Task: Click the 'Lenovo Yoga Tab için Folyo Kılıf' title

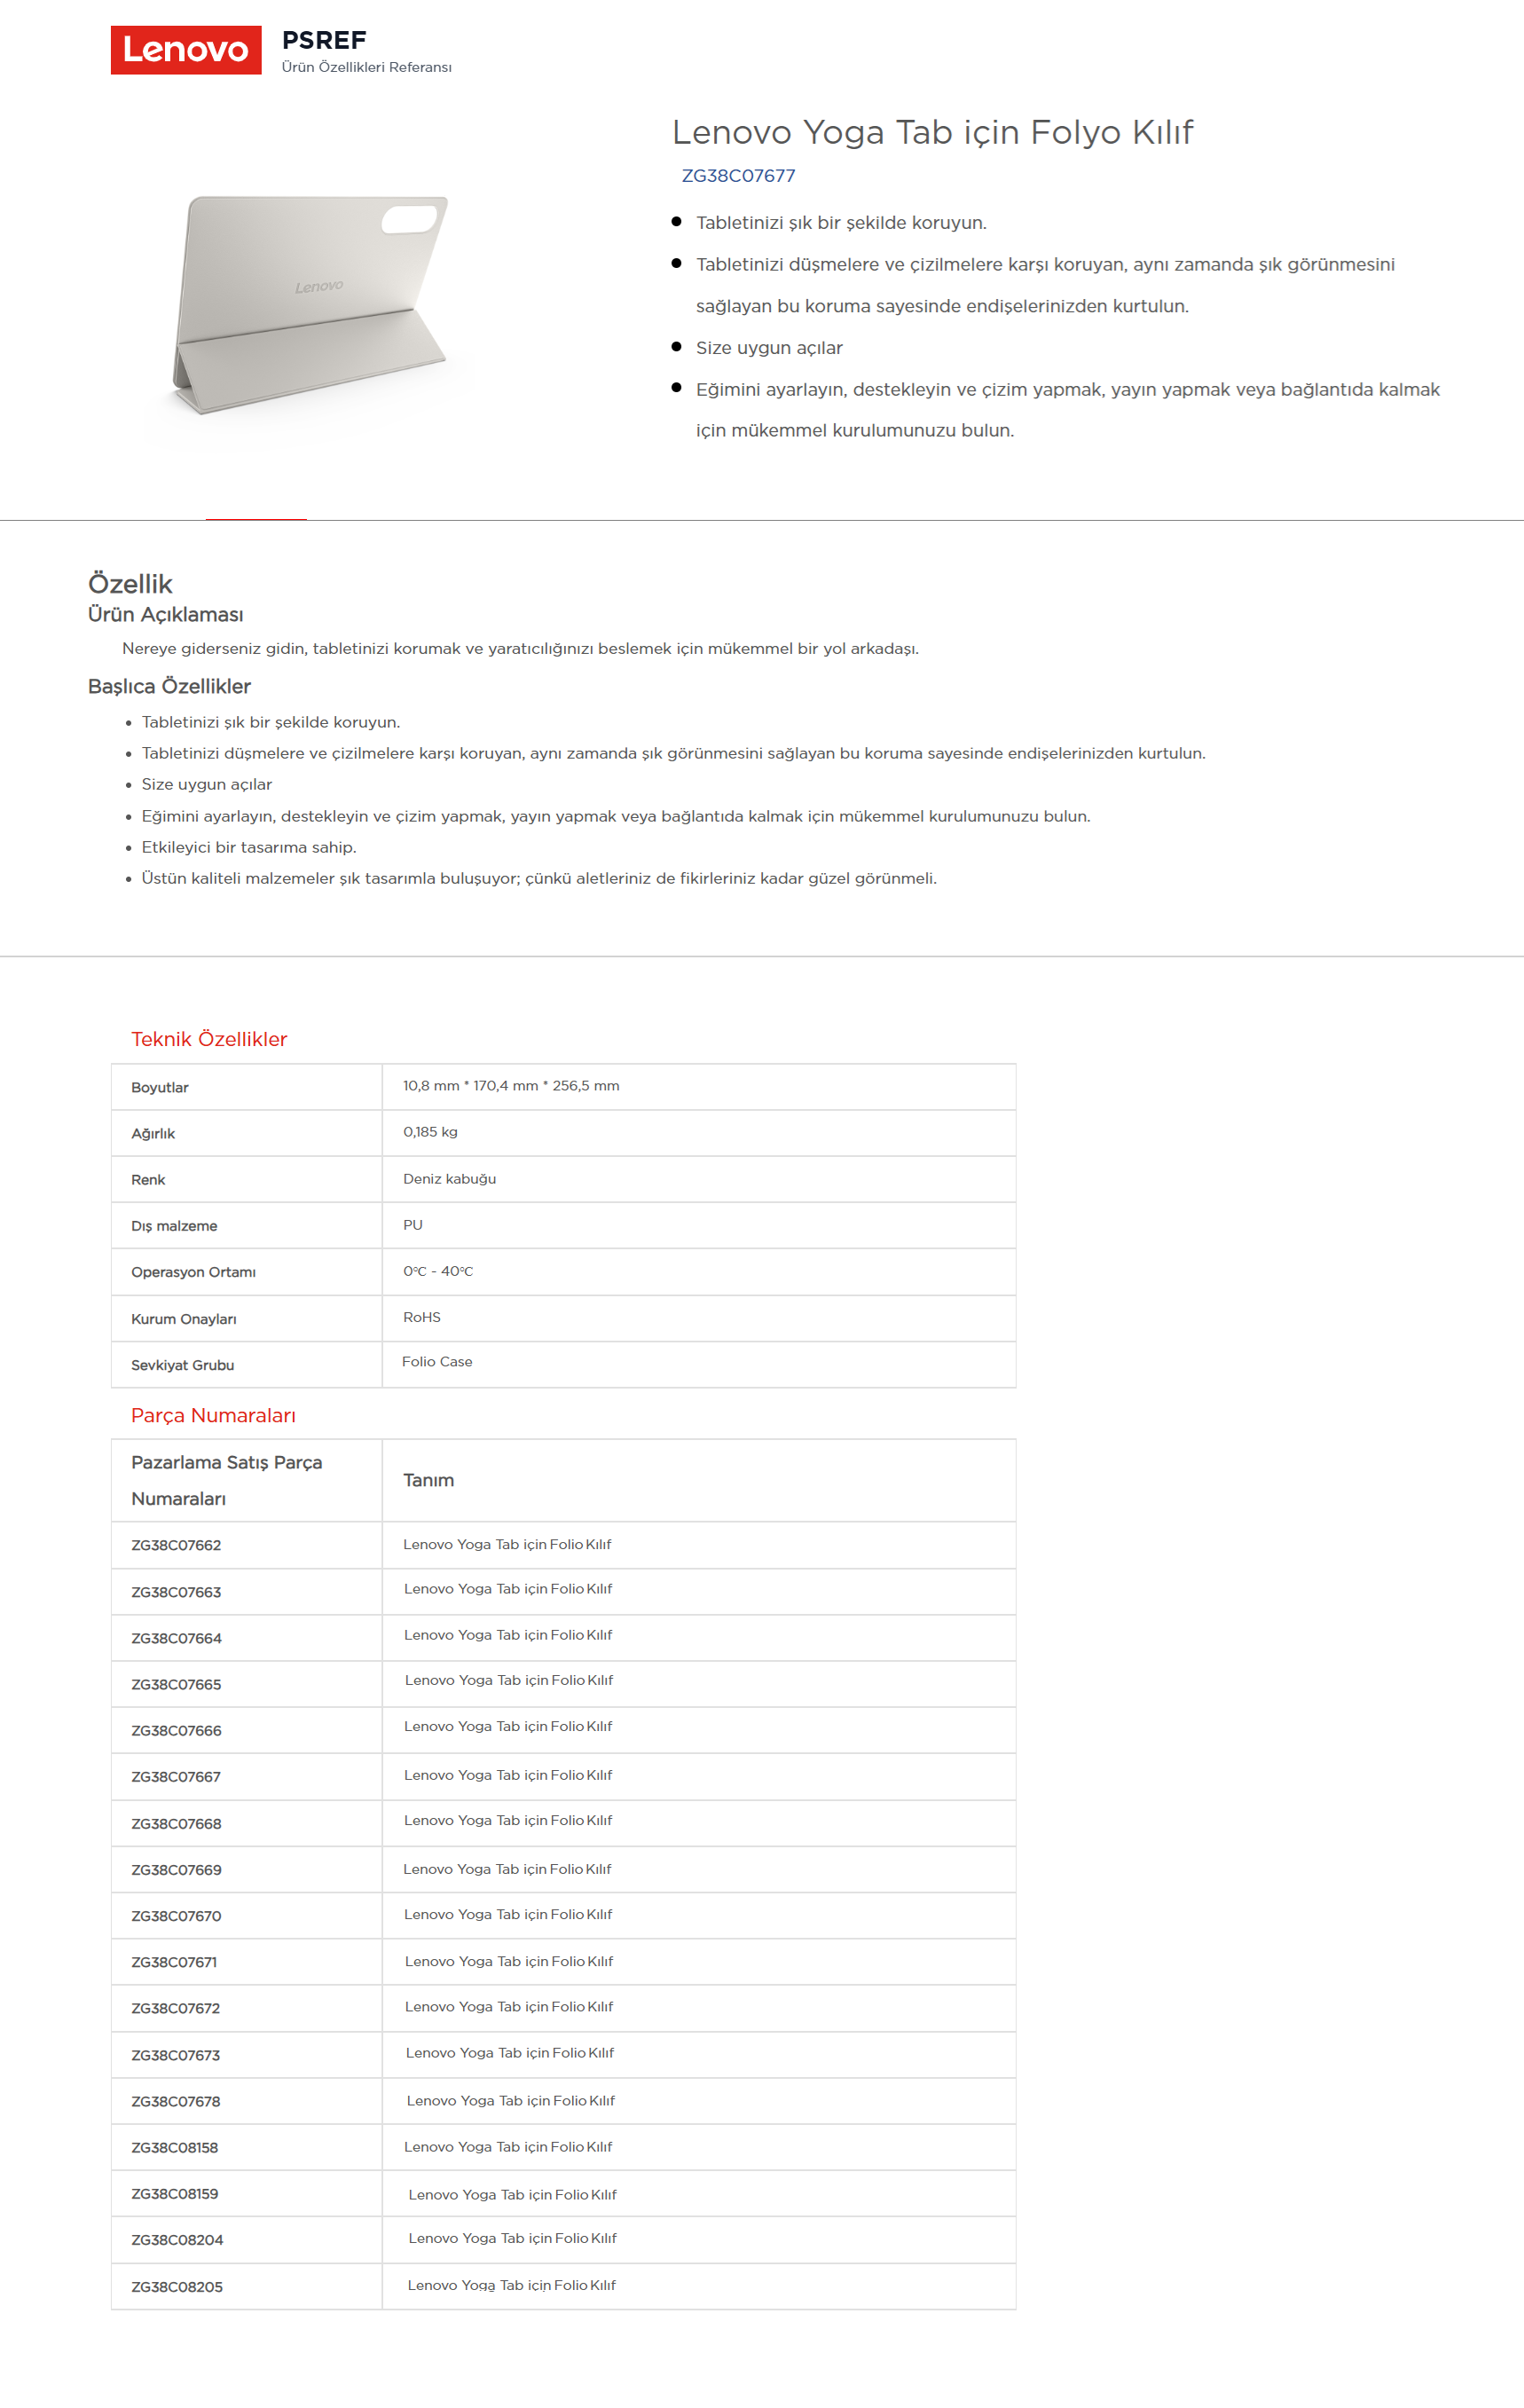Action: tap(932, 132)
